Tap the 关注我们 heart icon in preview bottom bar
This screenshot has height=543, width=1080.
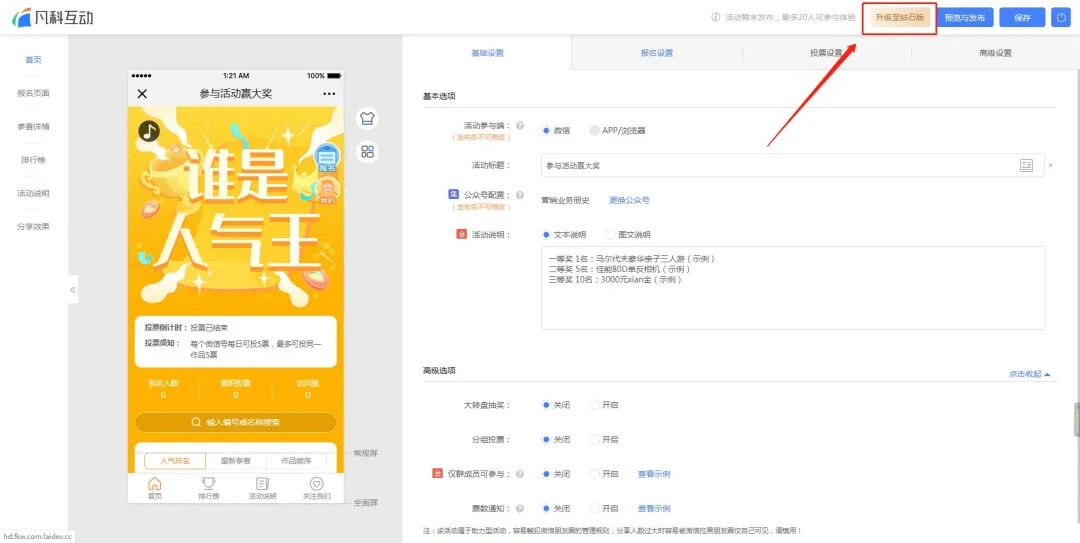316,488
